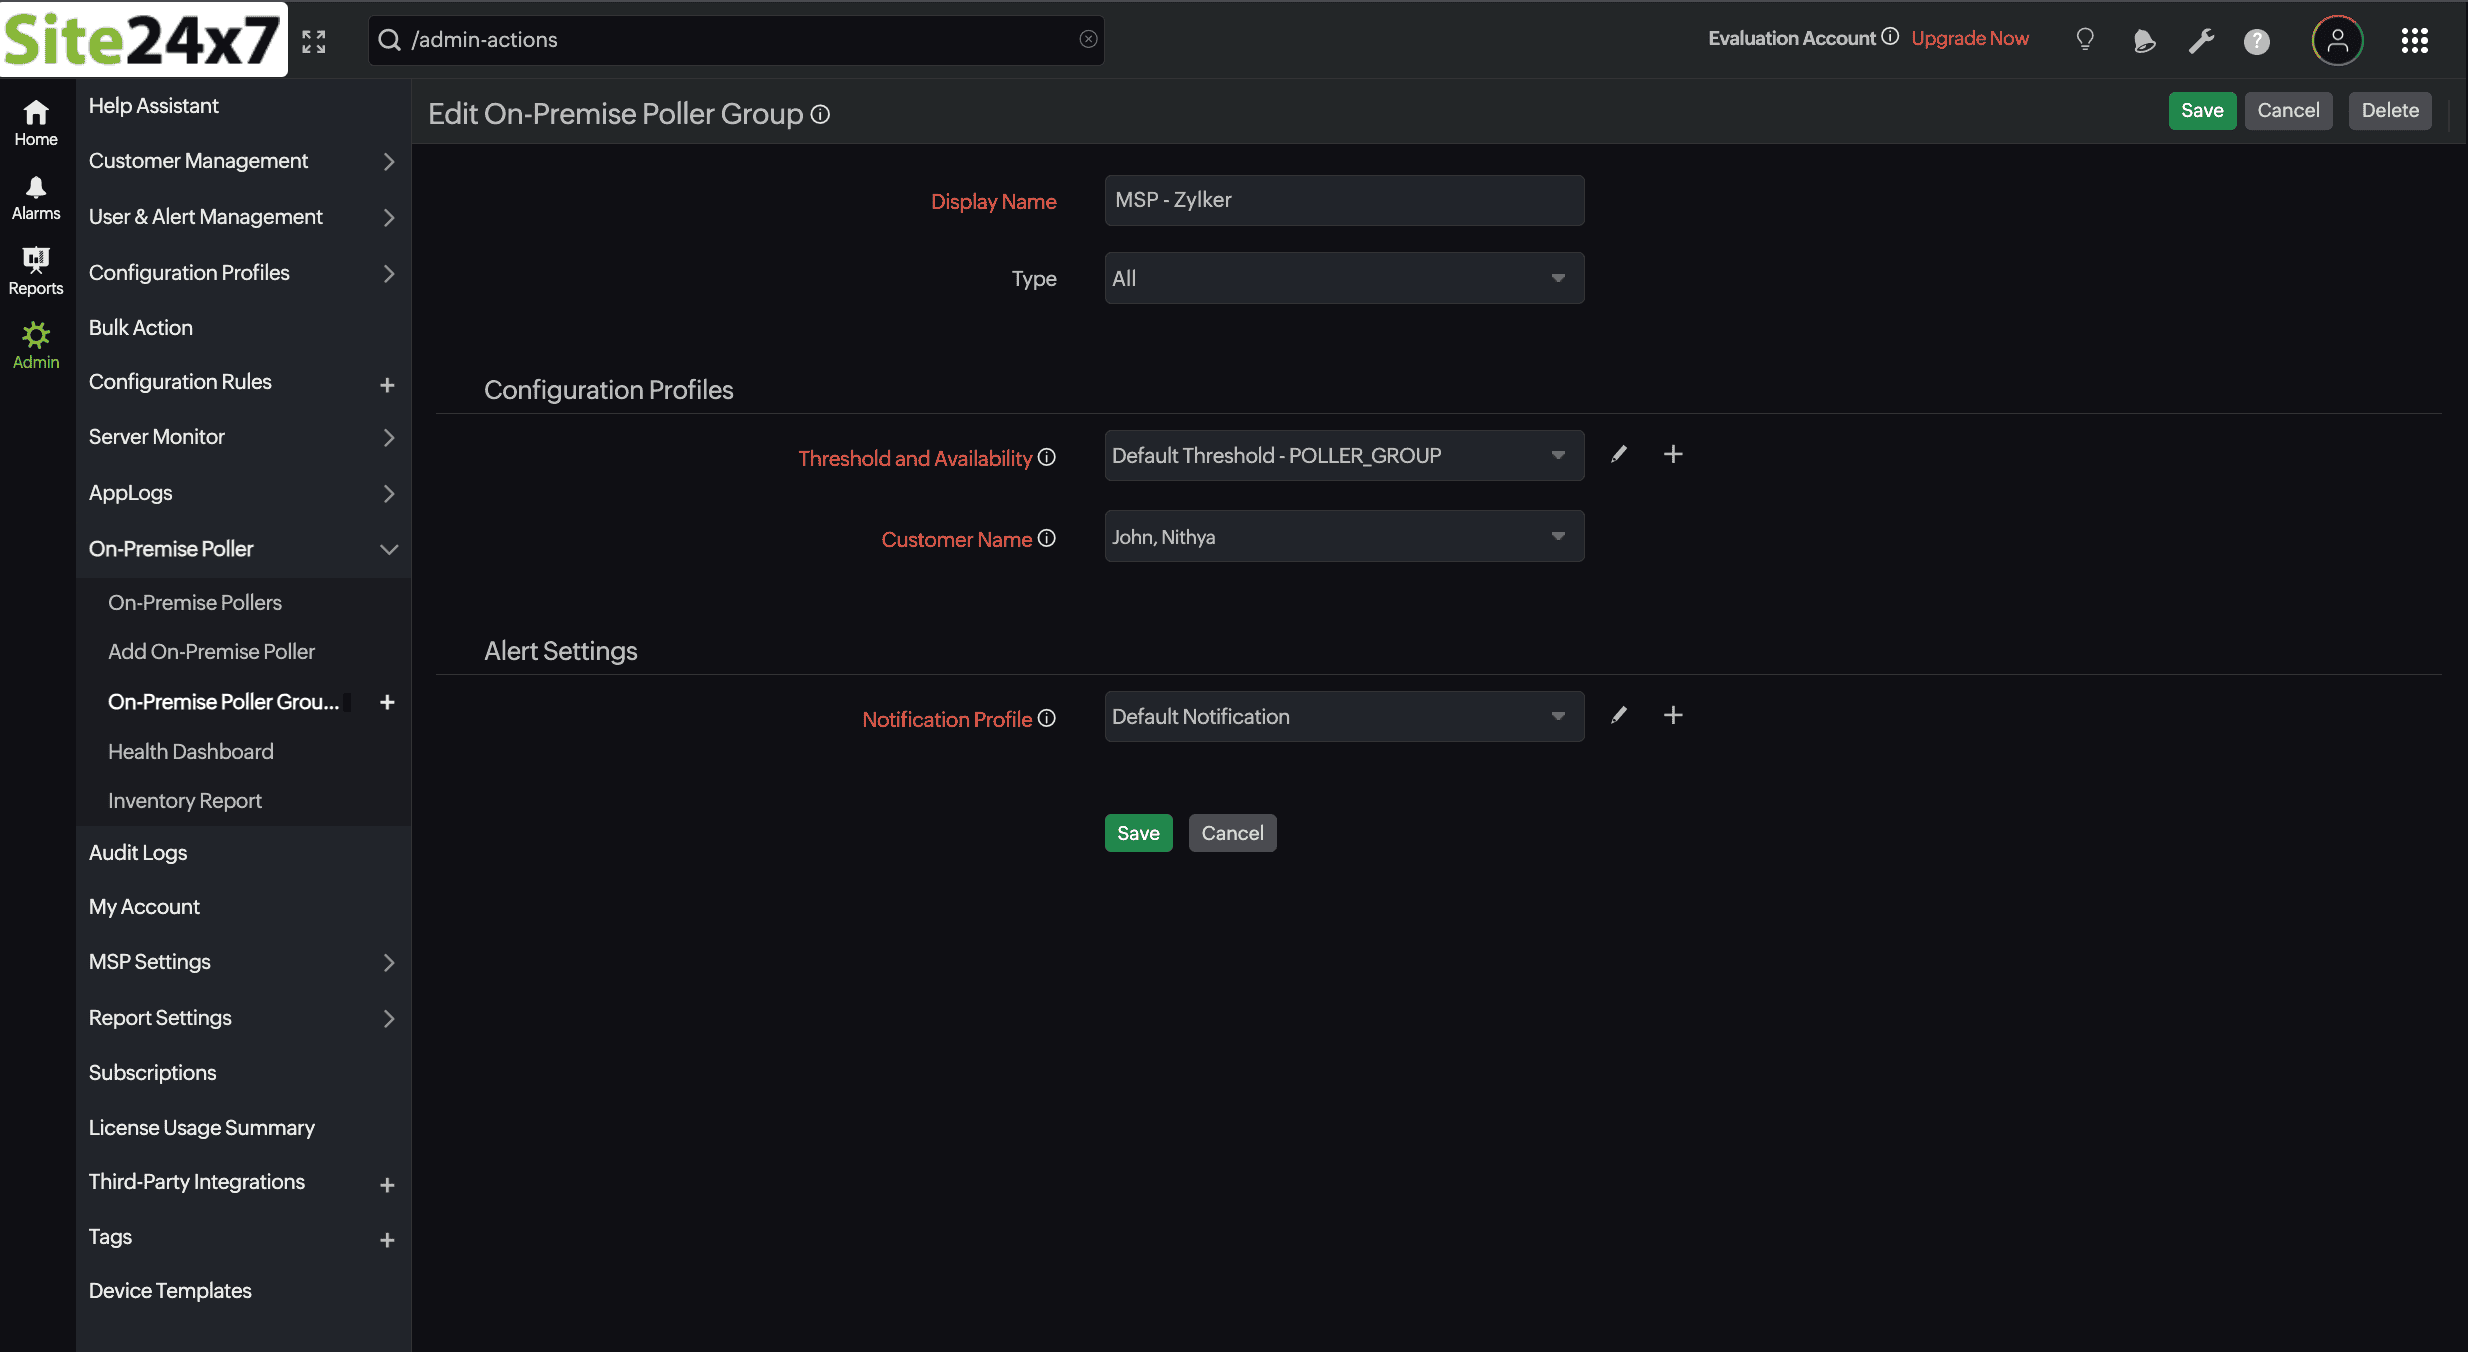Click the Home icon in the sidebar
The image size is (2468, 1352).
coord(35,122)
